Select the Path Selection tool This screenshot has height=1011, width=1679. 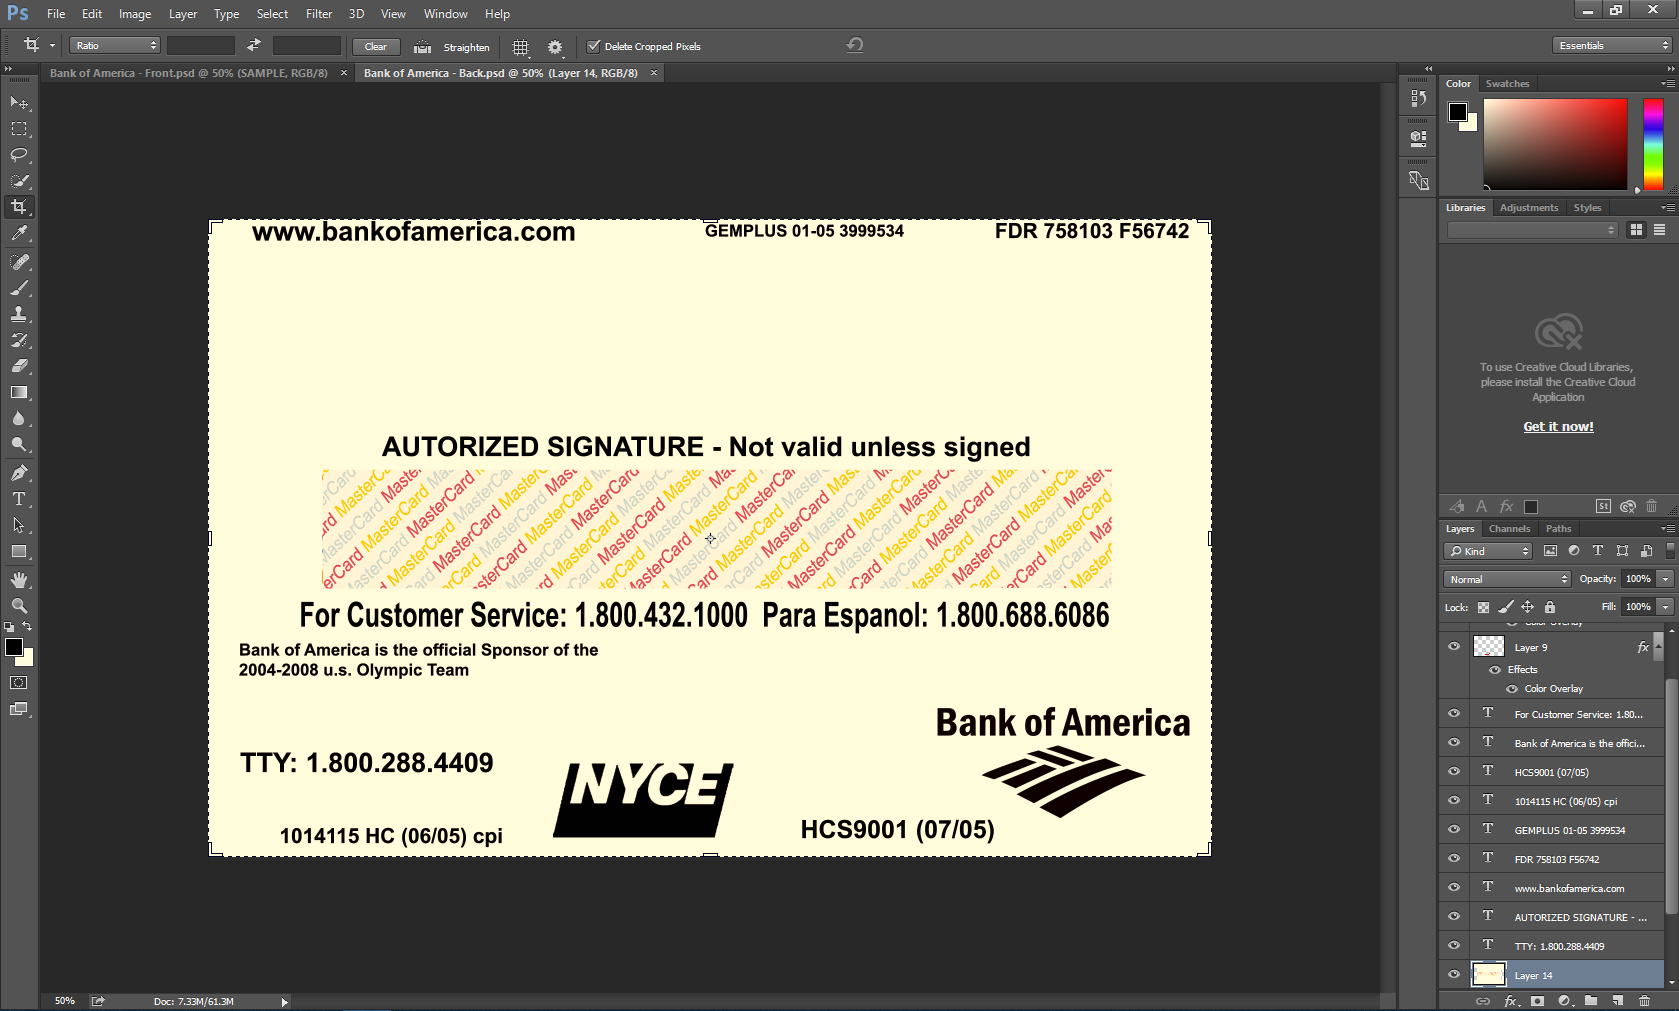(19, 525)
